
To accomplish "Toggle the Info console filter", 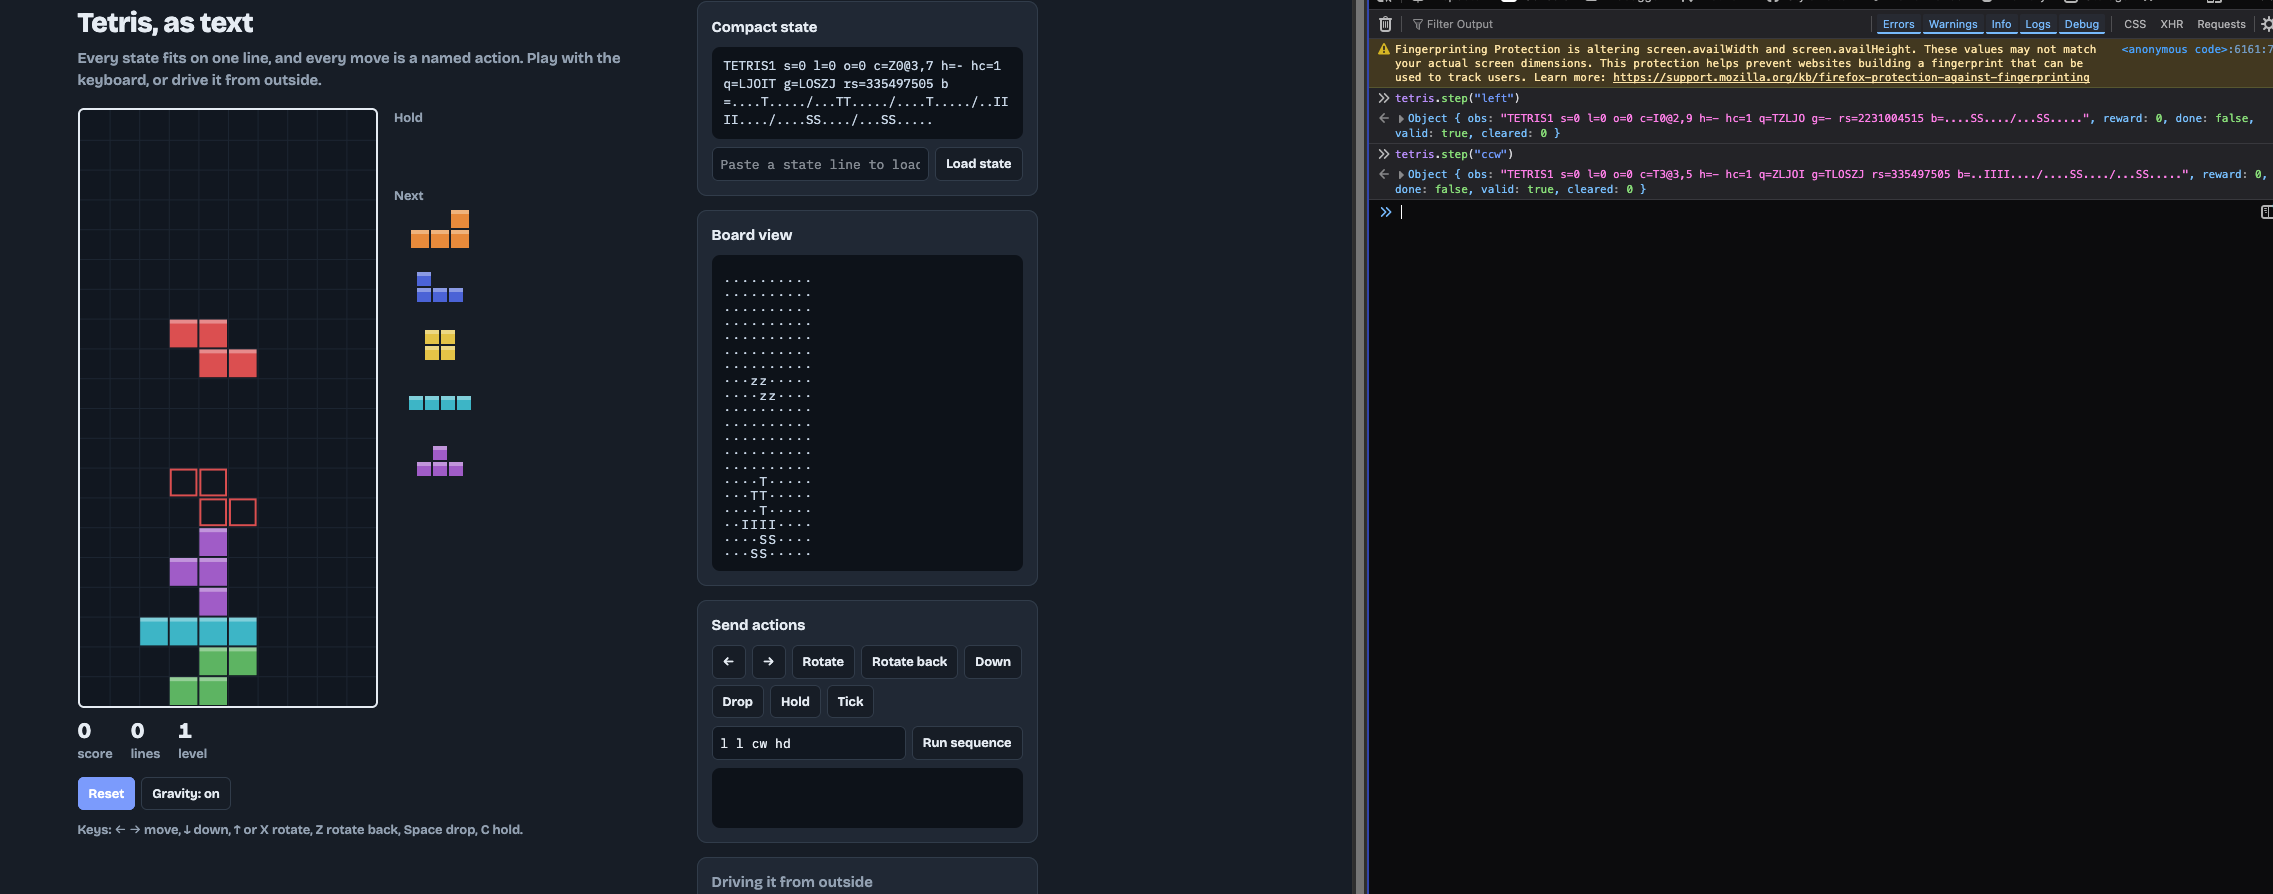I will click(2001, 24).
